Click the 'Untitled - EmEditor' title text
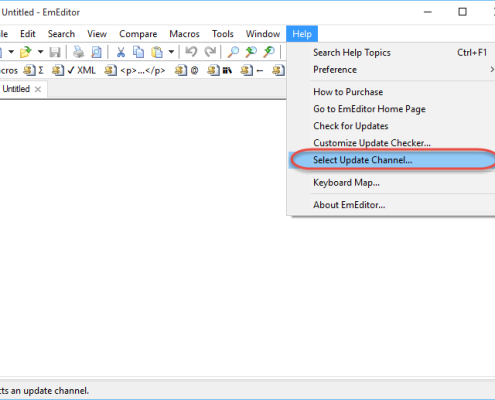The width and height of the screenshot is (495, 400). point(41,12)
